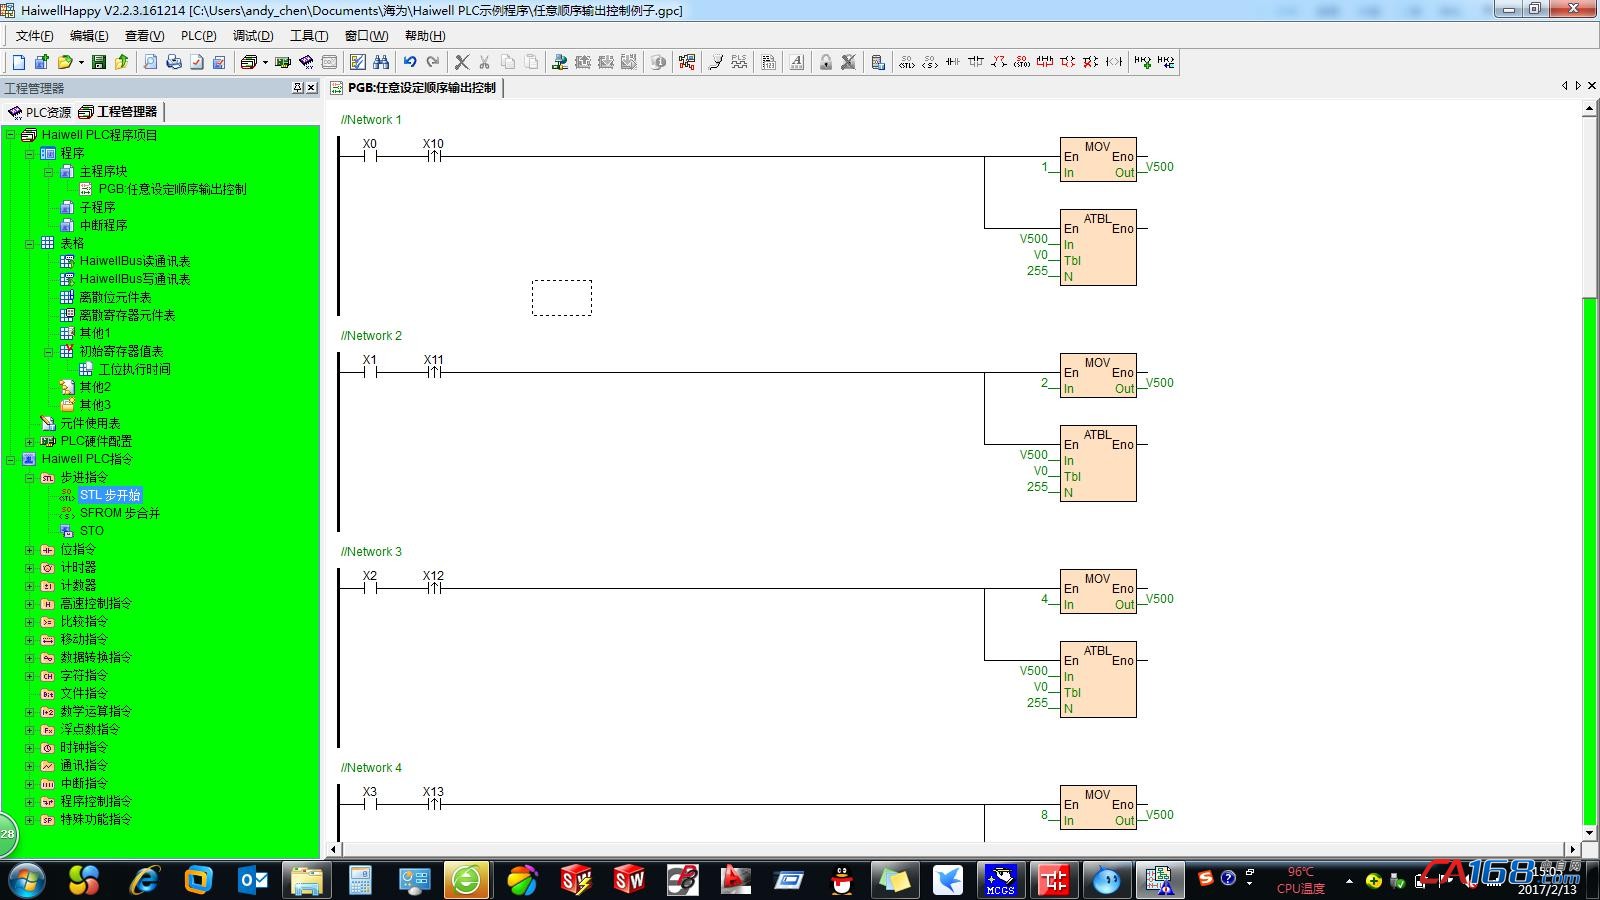Click the Save (green floppy) toolbar icon
This screenshot has height=900, width=1600.
[x=99, y=62]
